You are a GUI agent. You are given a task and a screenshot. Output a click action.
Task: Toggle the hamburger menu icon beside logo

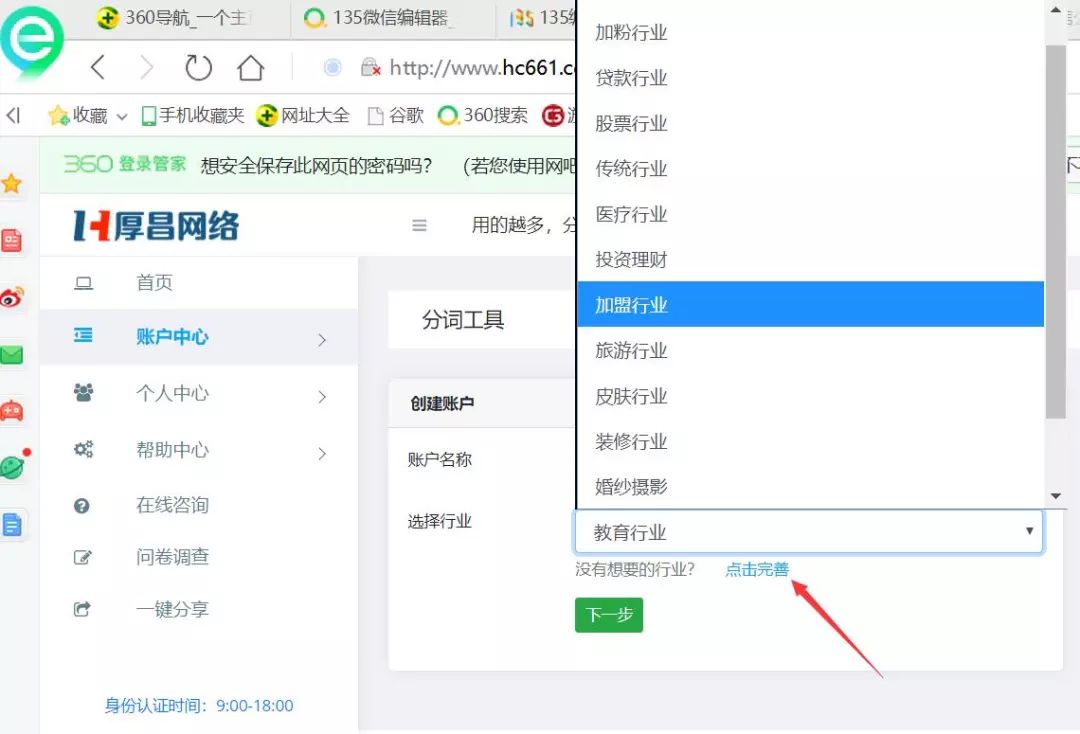pos(419,225)
